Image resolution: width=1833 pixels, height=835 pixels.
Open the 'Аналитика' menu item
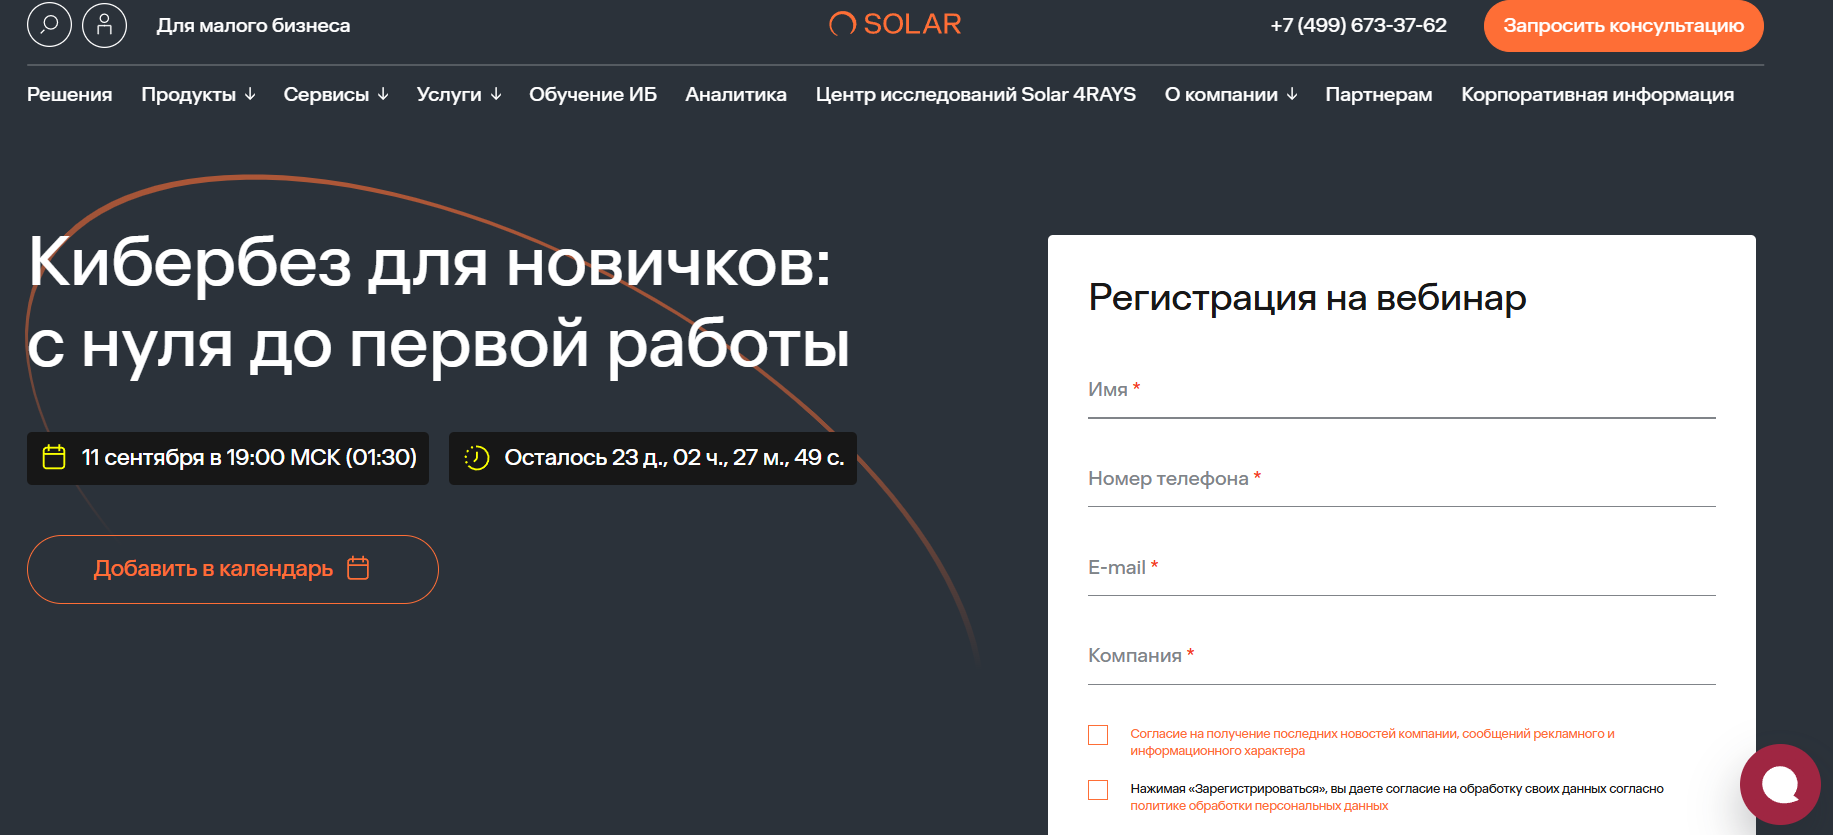pyautogui.click(x=735, y=94)
